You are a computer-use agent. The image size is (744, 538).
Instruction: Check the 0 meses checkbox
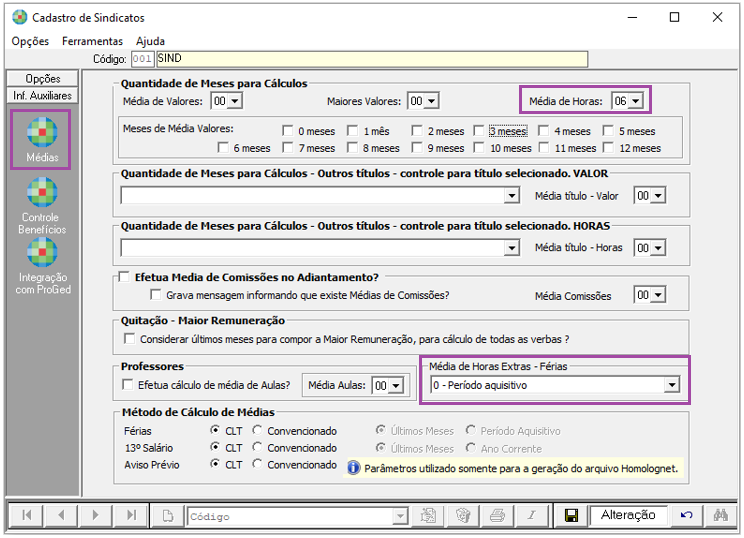pos(287,130)
